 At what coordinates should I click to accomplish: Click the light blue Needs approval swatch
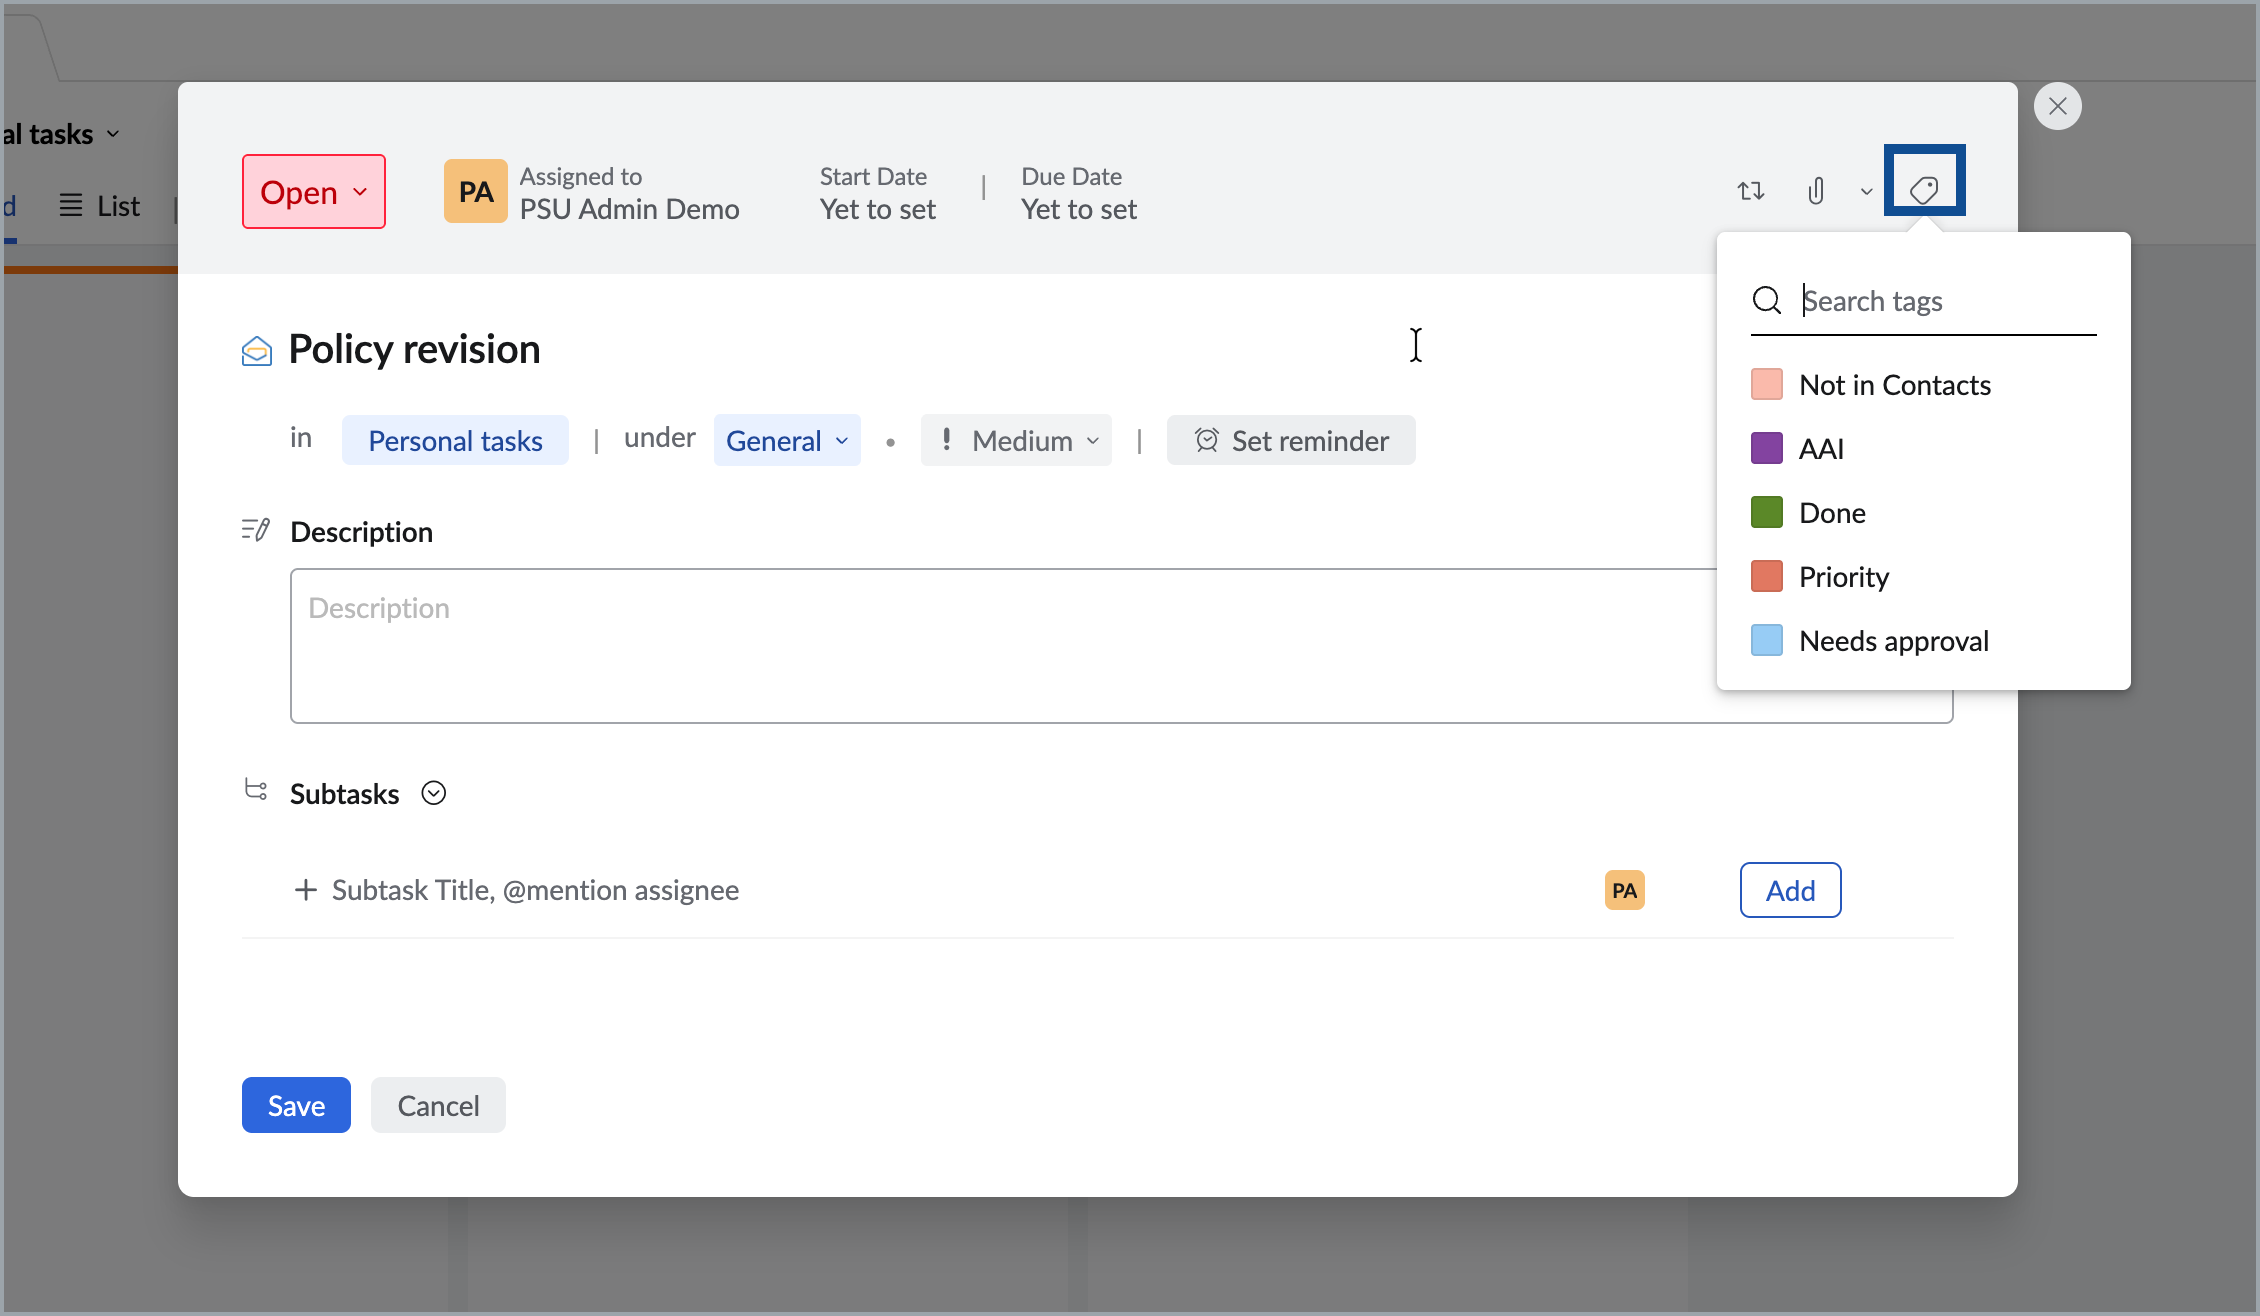pos(1767,640)
